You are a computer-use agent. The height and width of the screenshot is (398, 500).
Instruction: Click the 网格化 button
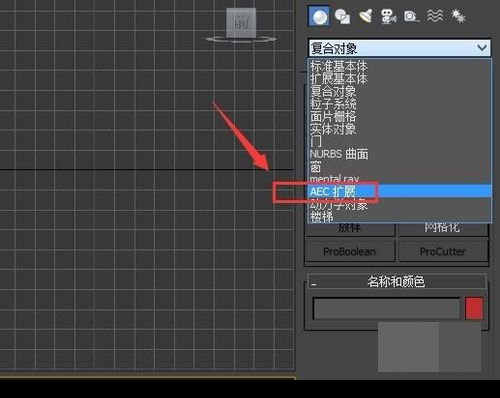pyautogui.click(x=443, y=229)
